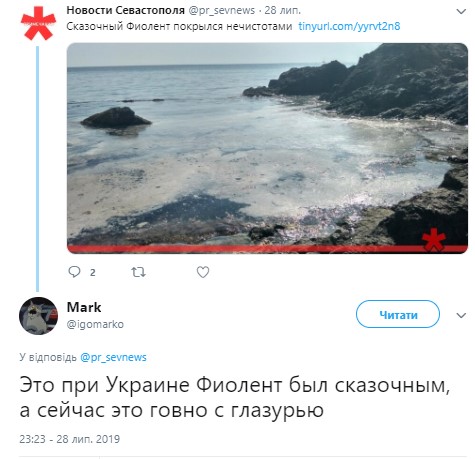Click the reply speech bubble icon

pyautogui.click(x=74, y=272)
